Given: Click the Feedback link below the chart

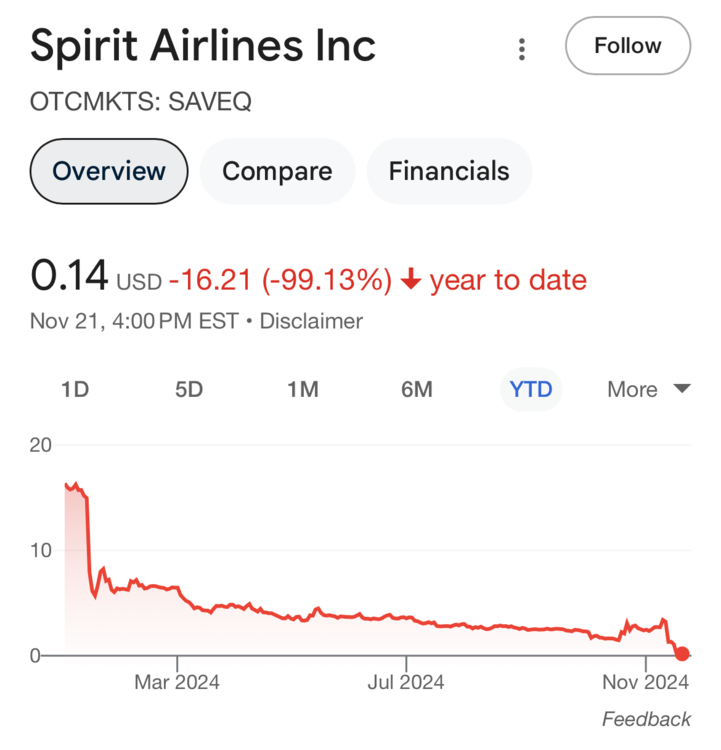Looking at the screenshot, I should click(x=646, y=719).
